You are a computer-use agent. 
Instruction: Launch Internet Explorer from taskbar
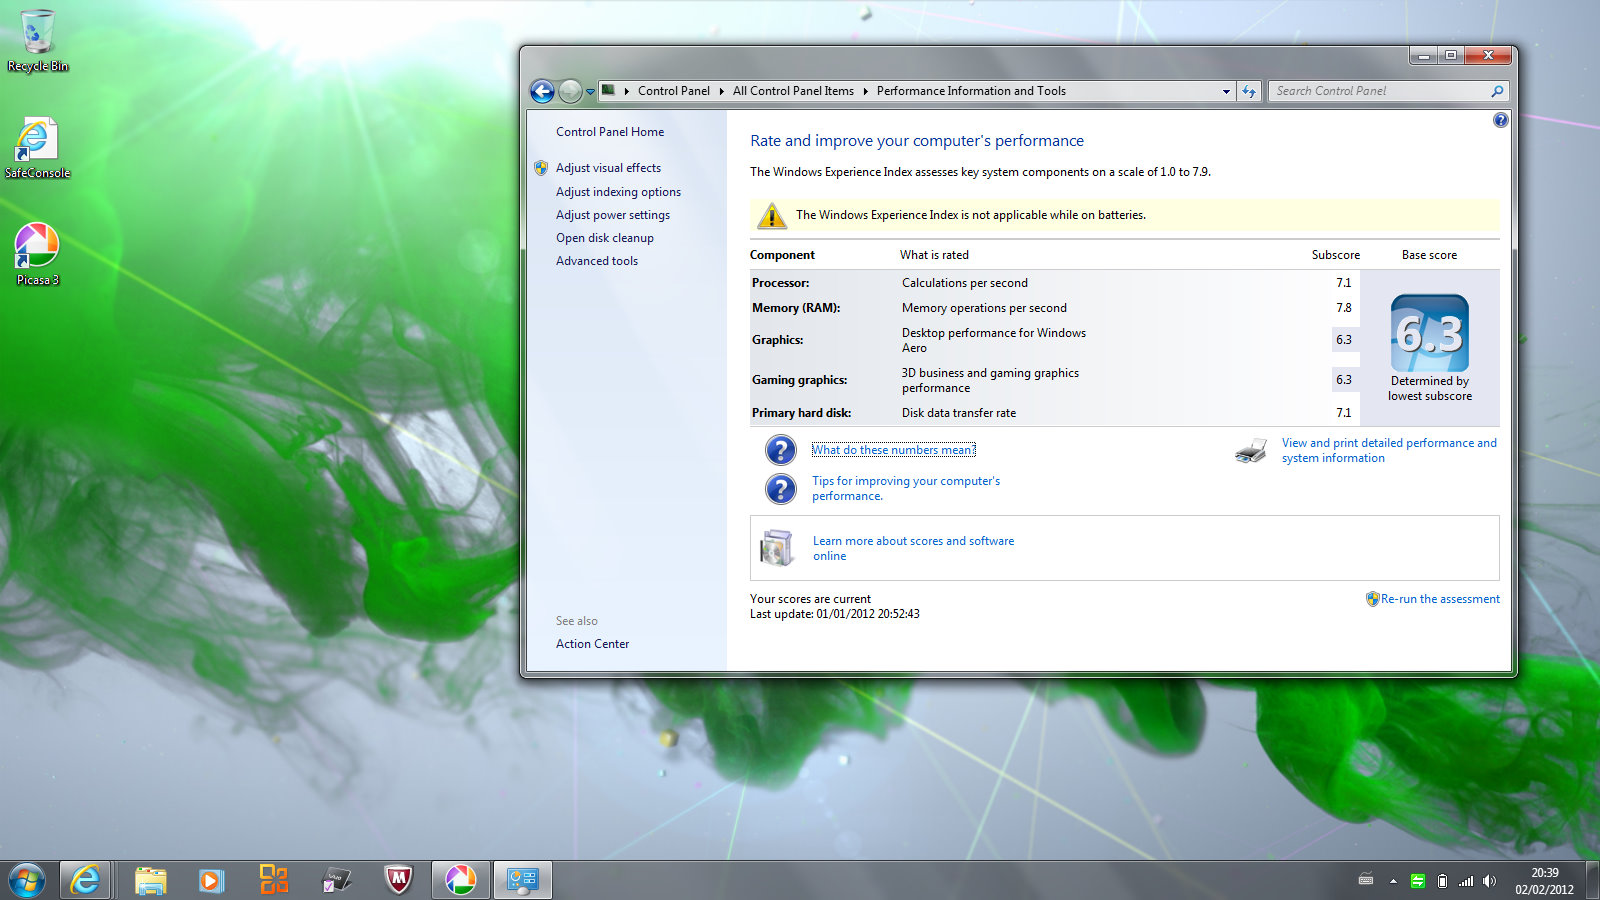(85, 881)
